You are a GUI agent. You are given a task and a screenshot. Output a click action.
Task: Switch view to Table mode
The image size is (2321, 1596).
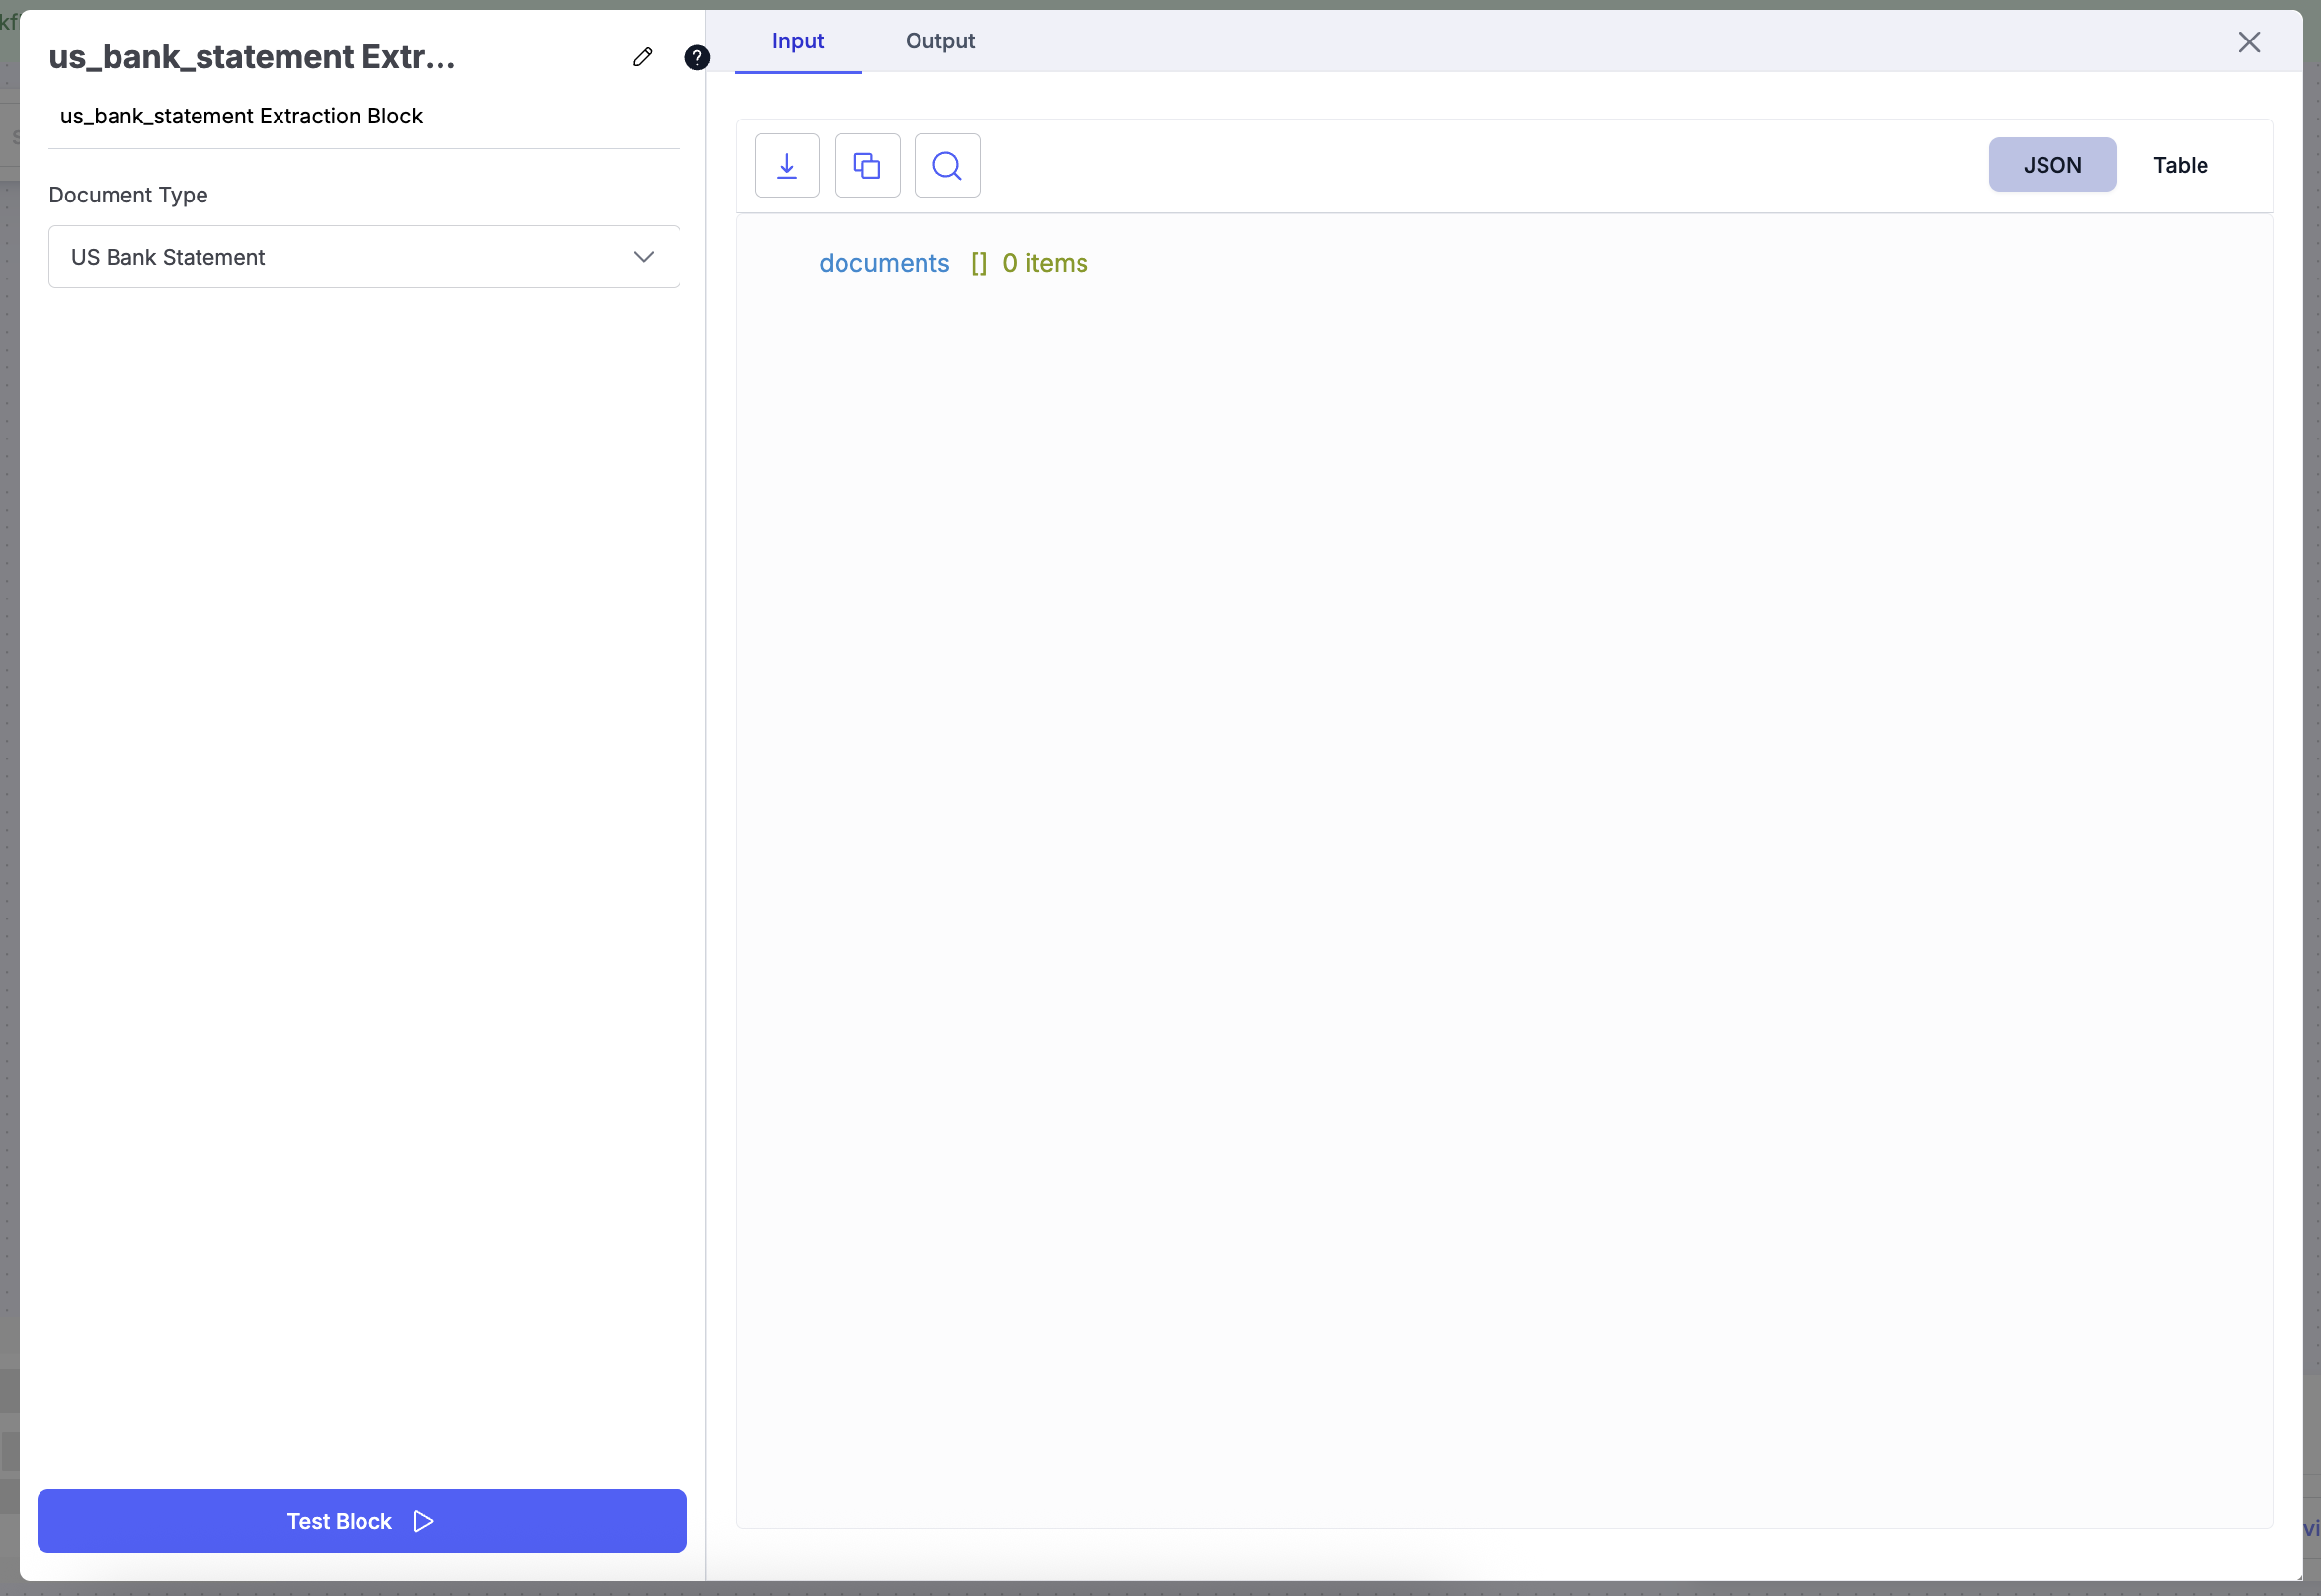[x=2180, y=165]
